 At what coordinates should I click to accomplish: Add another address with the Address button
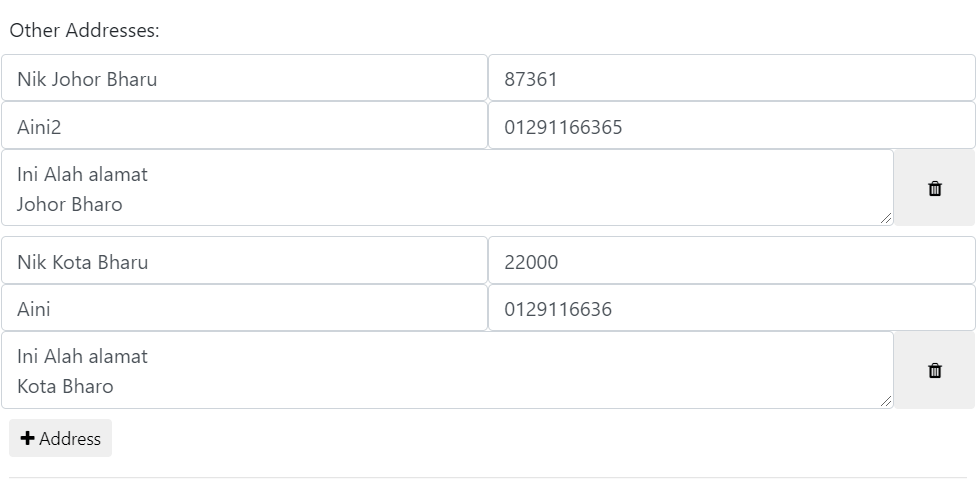click(61, 438)
